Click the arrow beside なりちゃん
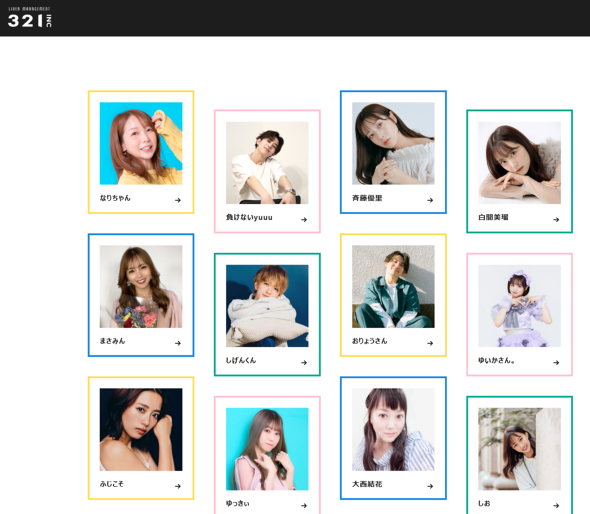590x514 pixels. (178, 200)
